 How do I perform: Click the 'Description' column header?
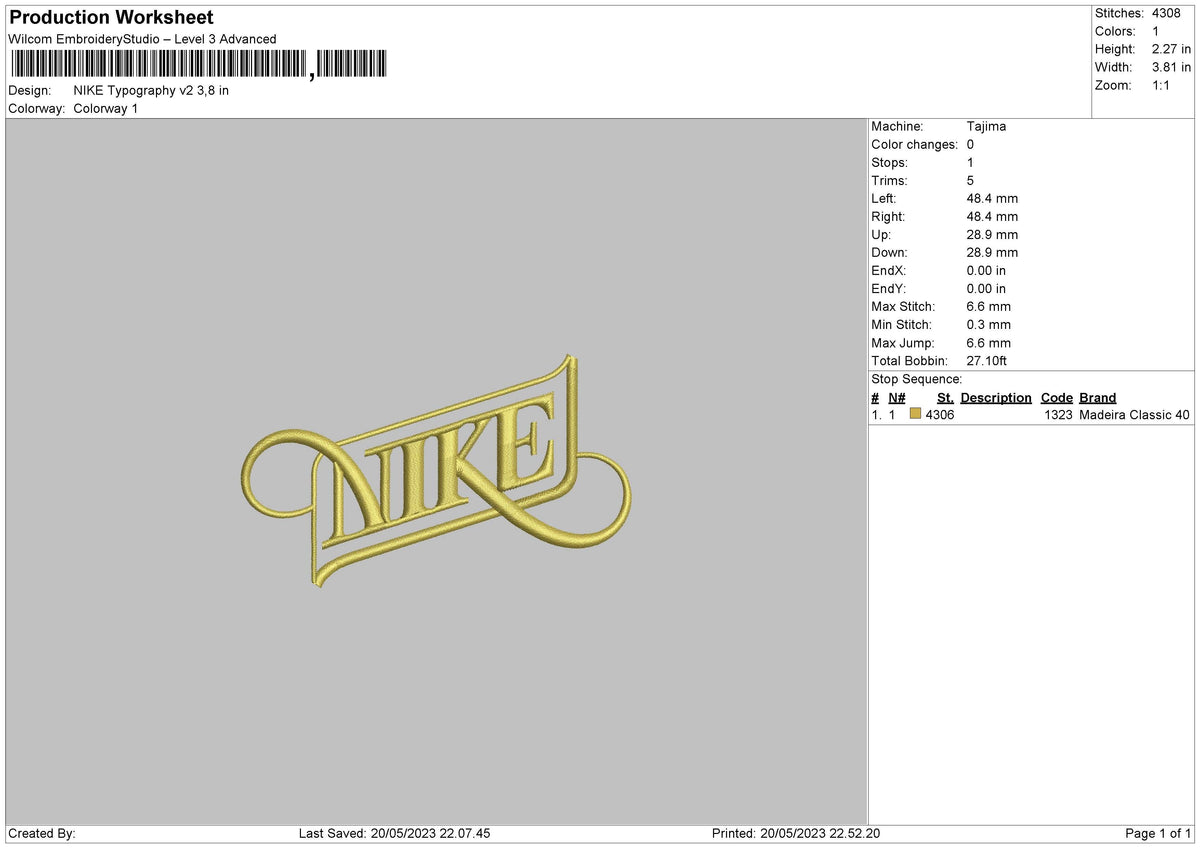pyautogui.click(x=996, y=397)
